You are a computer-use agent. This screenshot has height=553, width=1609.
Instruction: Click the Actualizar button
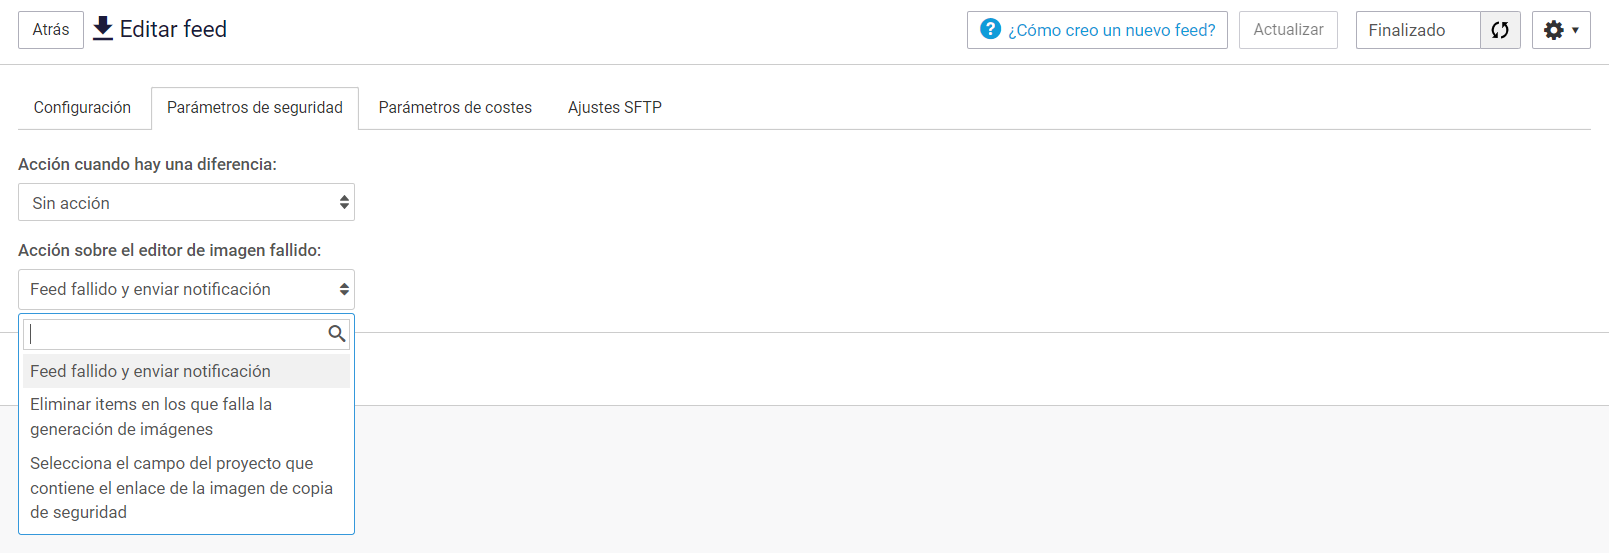pos(1288,30)
